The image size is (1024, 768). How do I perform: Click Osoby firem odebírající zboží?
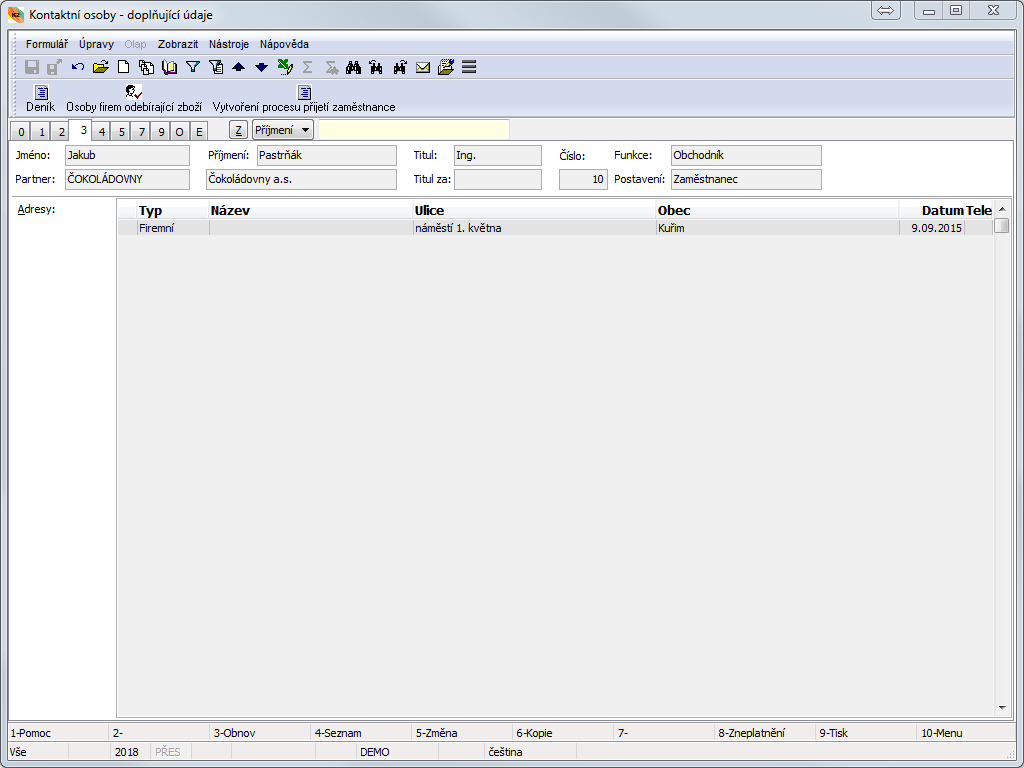coord(133,99)
